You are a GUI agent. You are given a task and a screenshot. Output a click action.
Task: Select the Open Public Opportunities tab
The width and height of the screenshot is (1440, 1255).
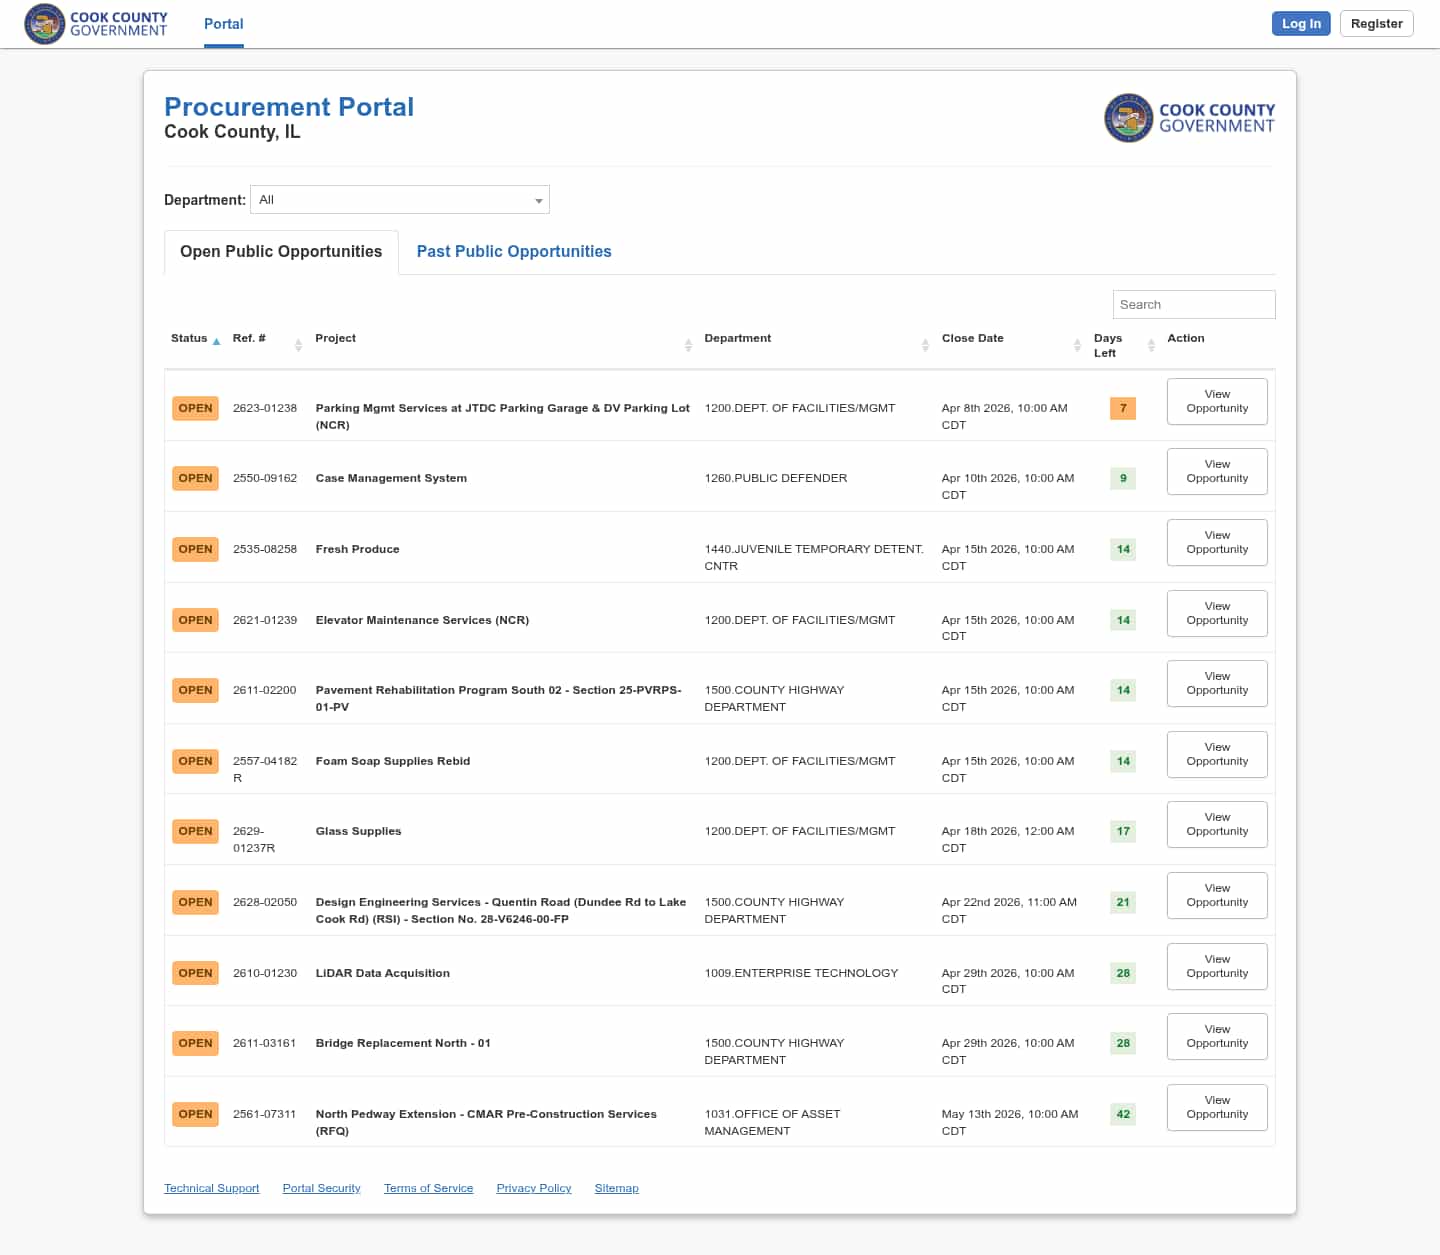point(281,252)
